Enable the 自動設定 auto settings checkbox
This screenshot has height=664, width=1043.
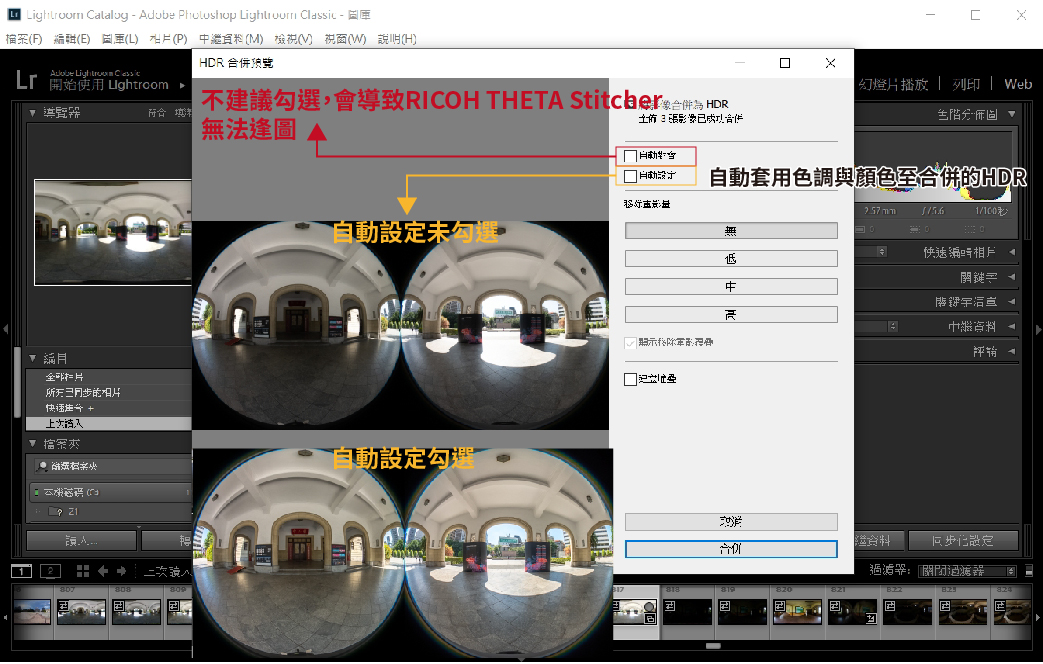[x=630, y=176]
